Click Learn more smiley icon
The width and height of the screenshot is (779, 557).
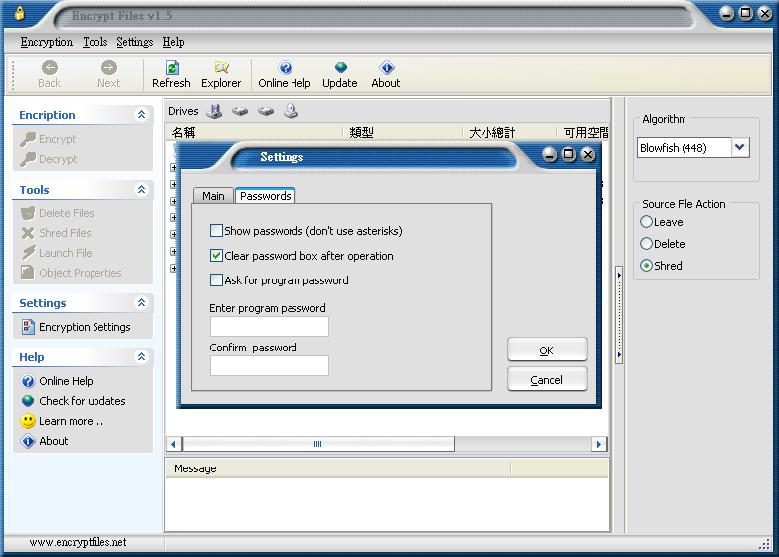coord(28,421)
